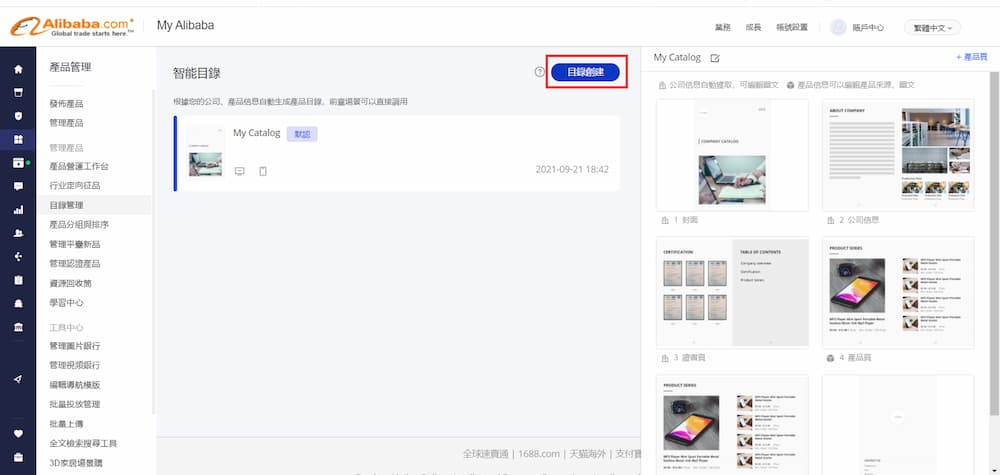Select 管理圖片銀行 in the left menu
1000x475 pixels.
[75, 346]
